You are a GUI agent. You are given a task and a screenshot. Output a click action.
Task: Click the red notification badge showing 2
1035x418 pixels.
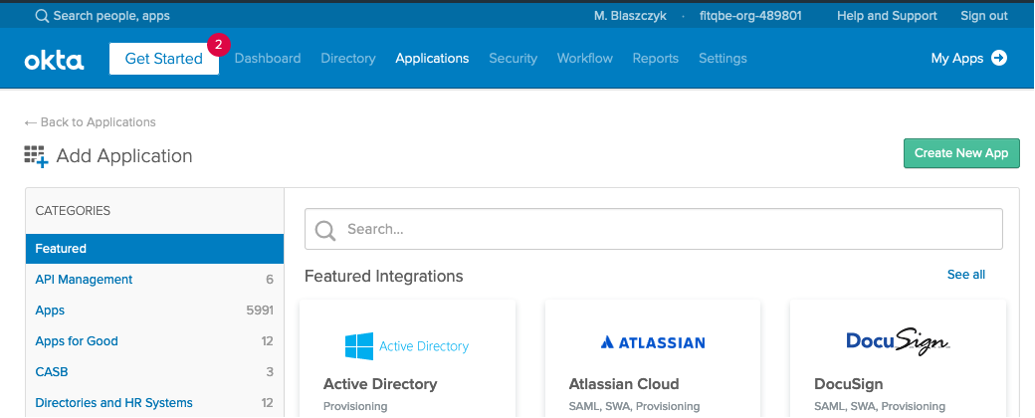[x=218, y=45]
